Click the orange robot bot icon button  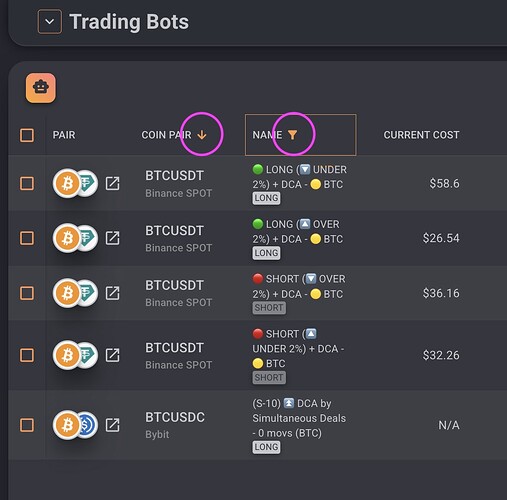(41, 88)
